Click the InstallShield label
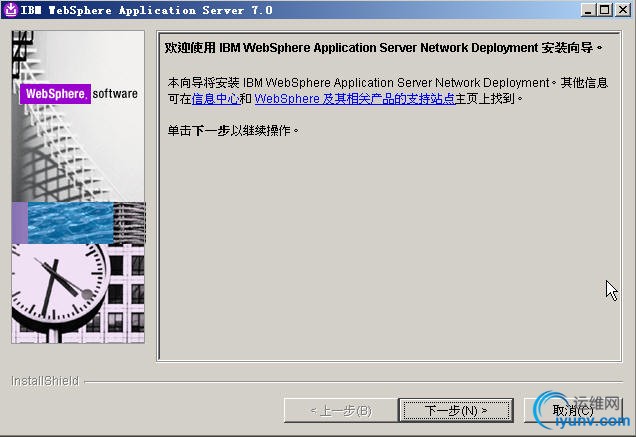Image resolution: width=636 pixels, height=437 pixels. pyautogui.click(x=45, y=381)
